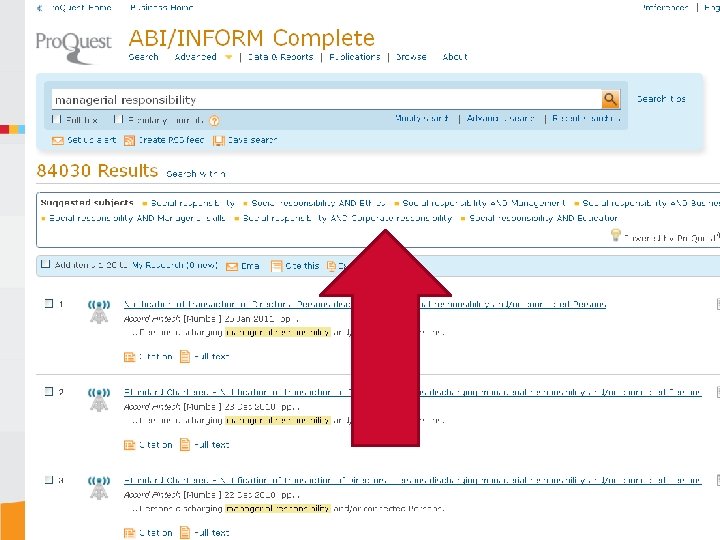Viewport: 720px width, 540px height.
Task: Click Recent searches link
Action: (x=586, y=118)
